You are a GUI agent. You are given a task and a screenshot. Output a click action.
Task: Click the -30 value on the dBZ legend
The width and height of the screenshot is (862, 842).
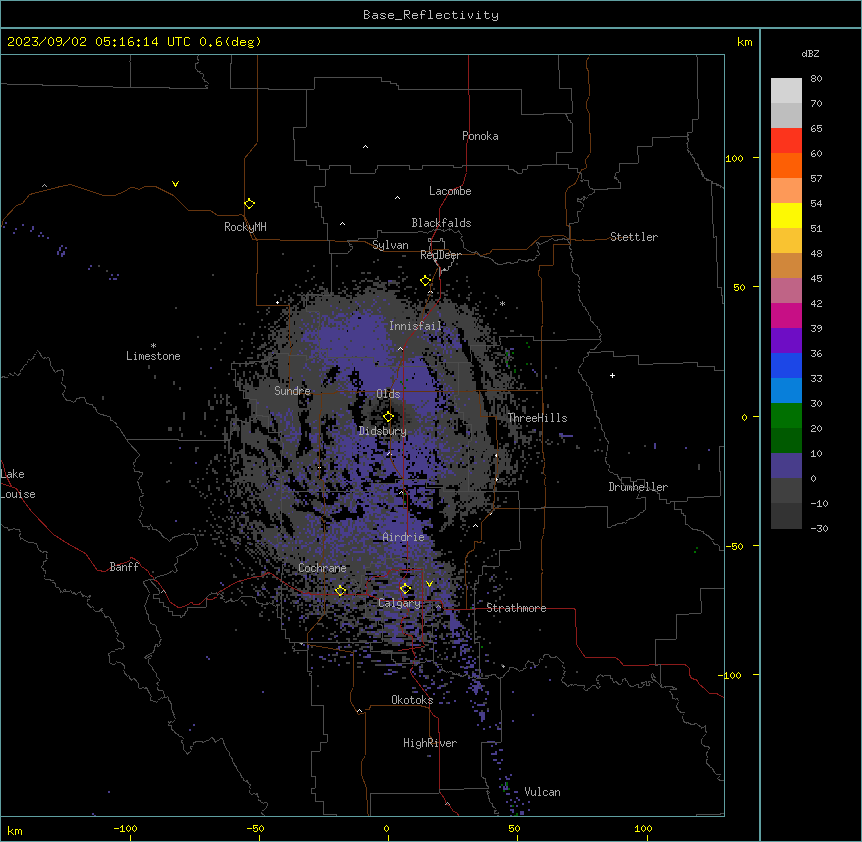pos(820,528)
